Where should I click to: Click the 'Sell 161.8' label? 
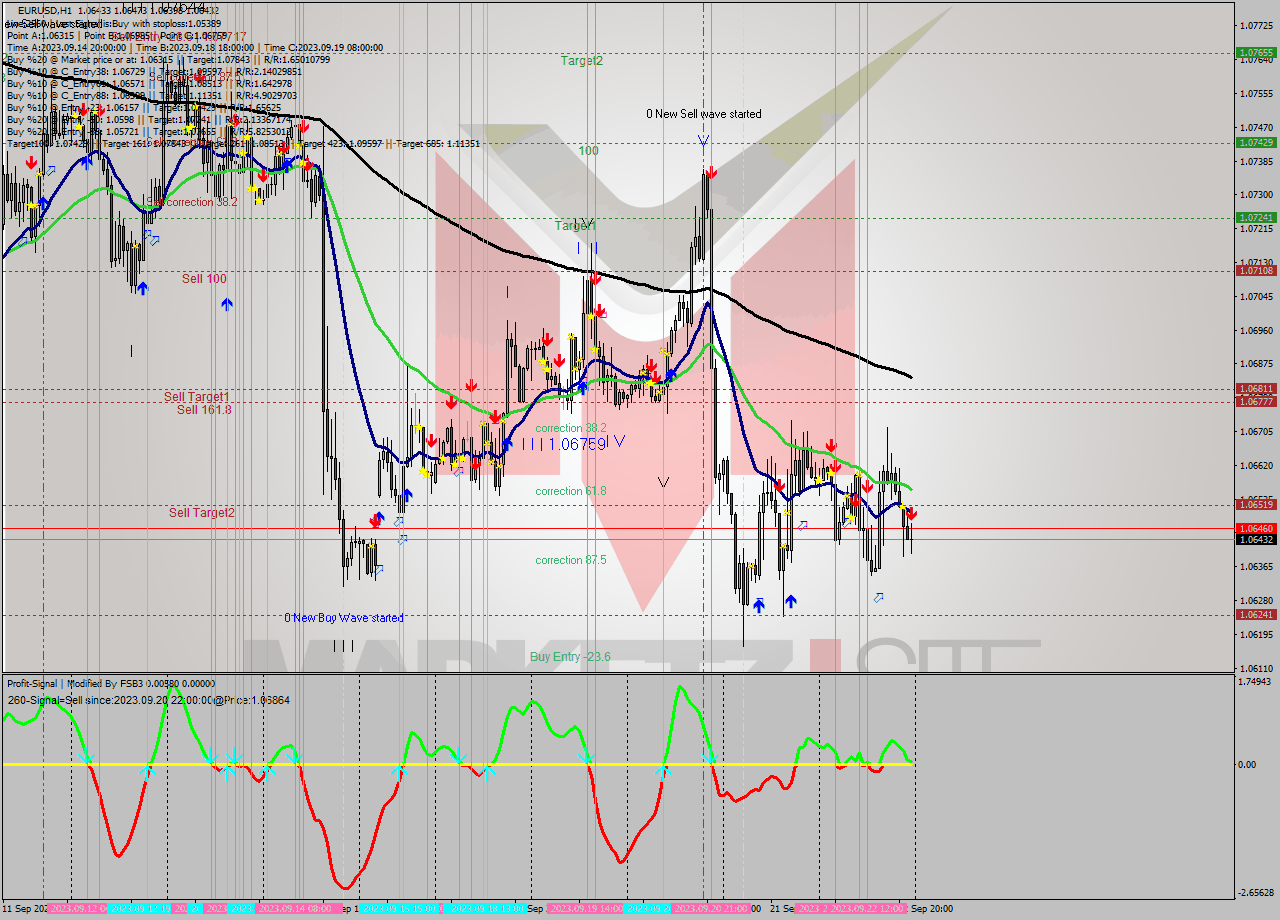click(x=204, y=409)
